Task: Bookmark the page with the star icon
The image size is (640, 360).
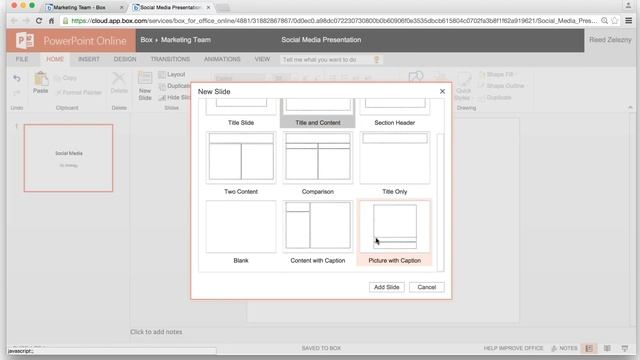Action: pyautogui.click(x=615, y=20)
